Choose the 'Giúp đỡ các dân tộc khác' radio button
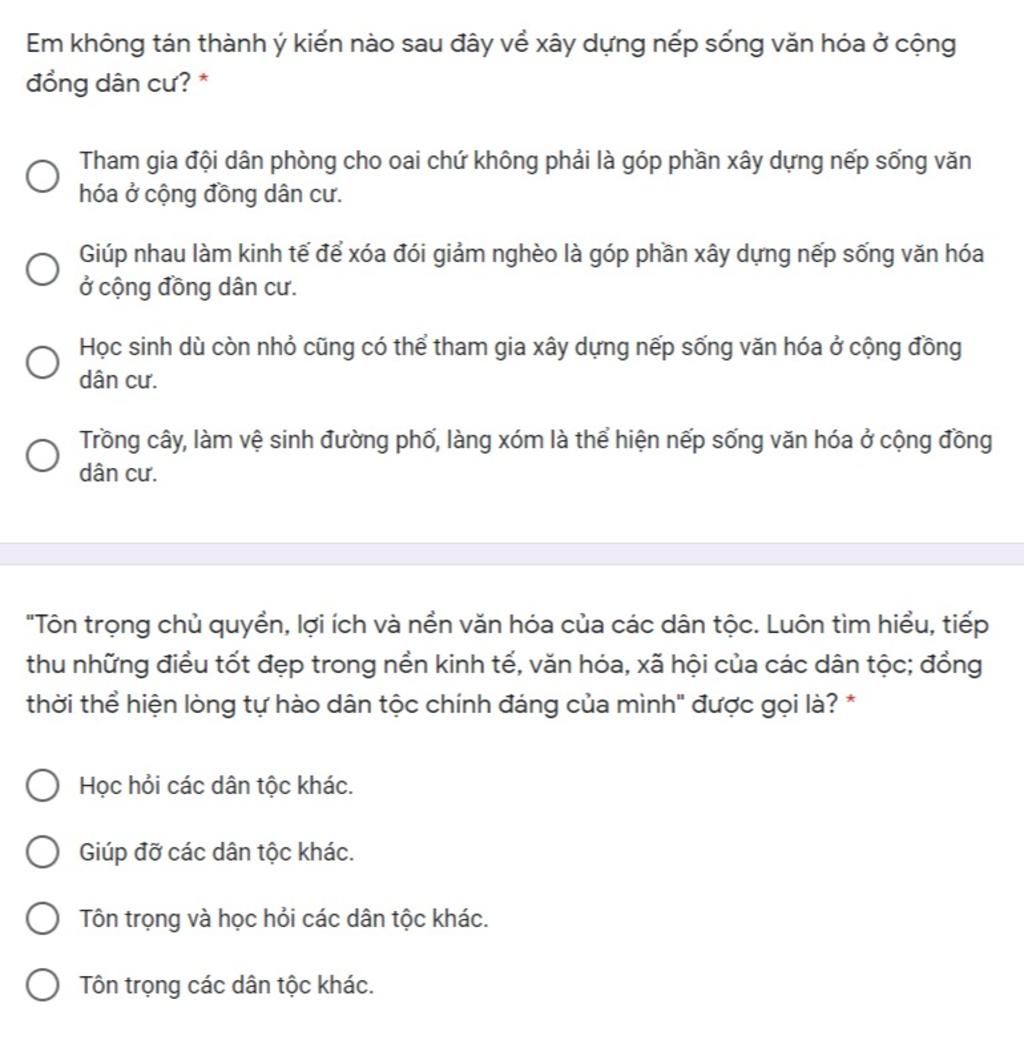The width and height of the screenshot is (1024, 1040). [42, 852]
